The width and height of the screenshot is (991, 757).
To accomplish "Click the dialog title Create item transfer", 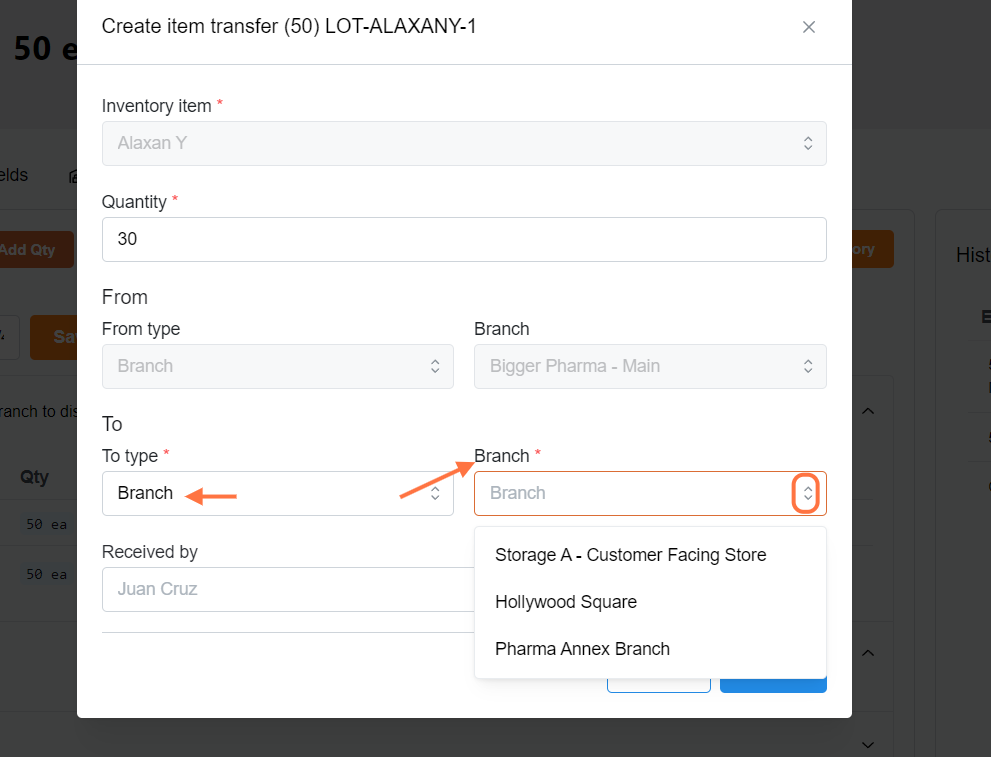I will pyautogui.click(x=289, y=27).
